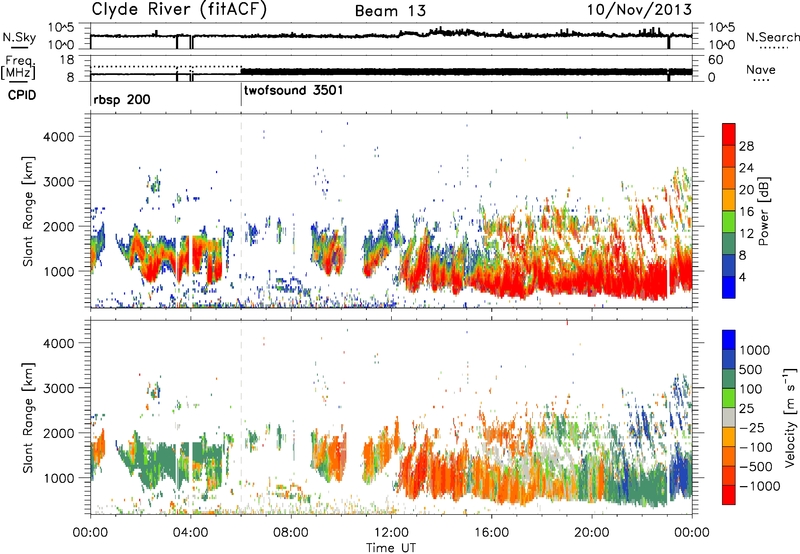The height and width of the screenshot is (554, 800).
Task: Click "2000" tick on the power panel
Action: (x=59, y=226)
